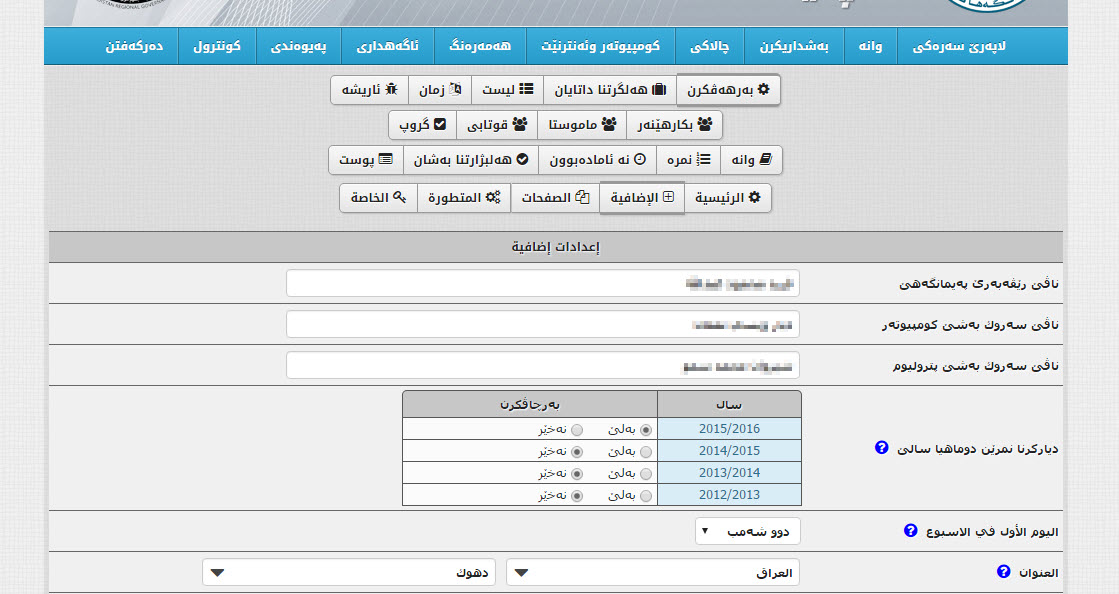Viewport: 1119px width, 594px height.
Task: Open the first weekday dropdown دوو شەمب
Action: click(748, 531)
